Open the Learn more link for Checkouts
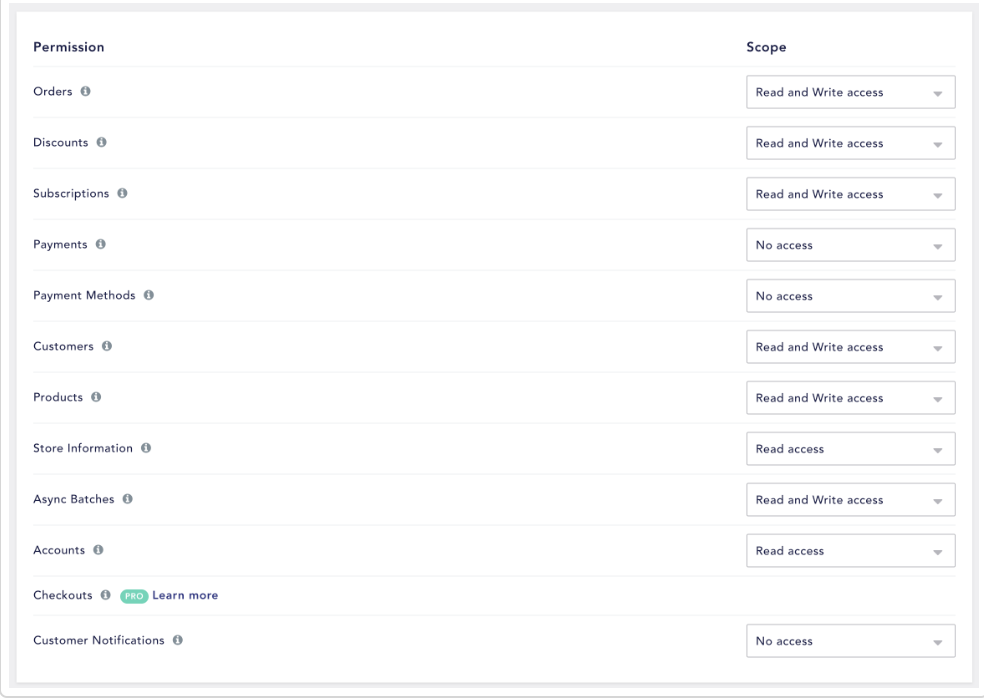This screenshot has height=698, width=984. [185, 596]
